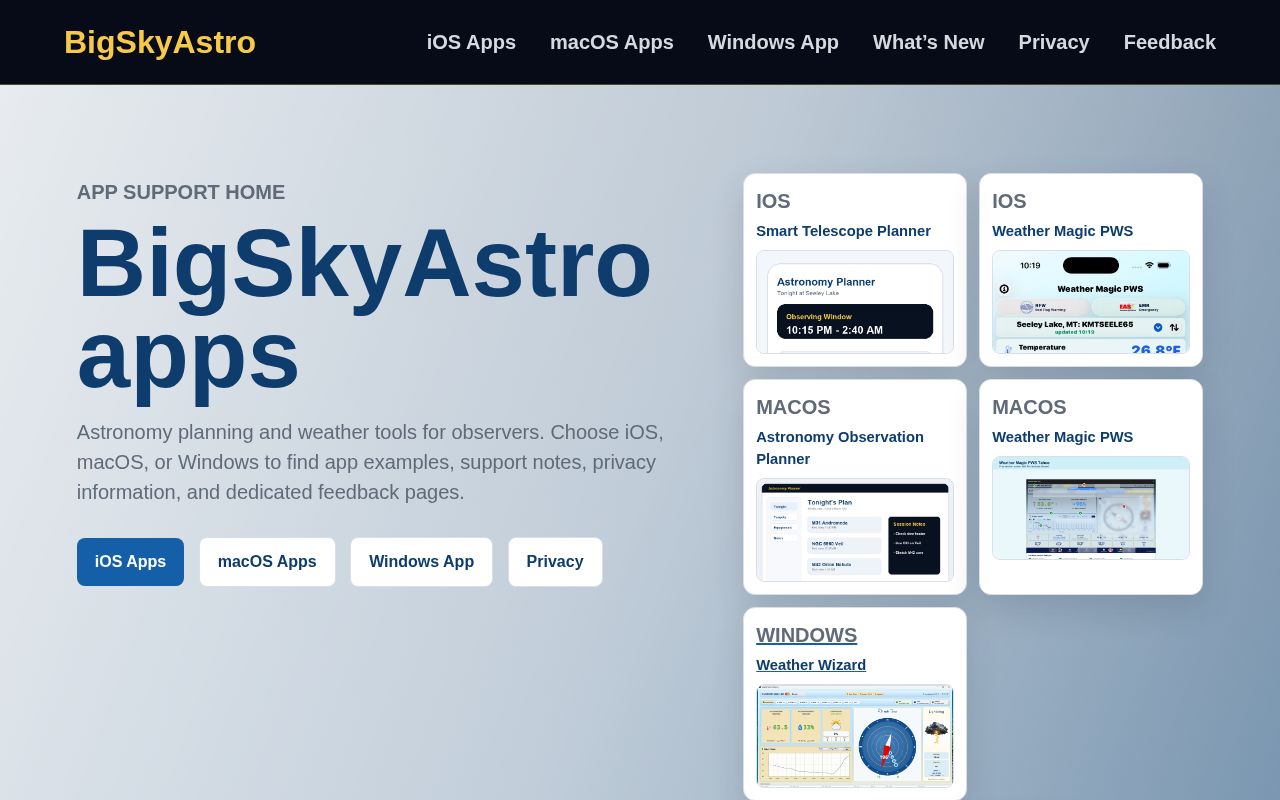
Task: Open macOS Apps in the top navigation
Action: [612, 42]
